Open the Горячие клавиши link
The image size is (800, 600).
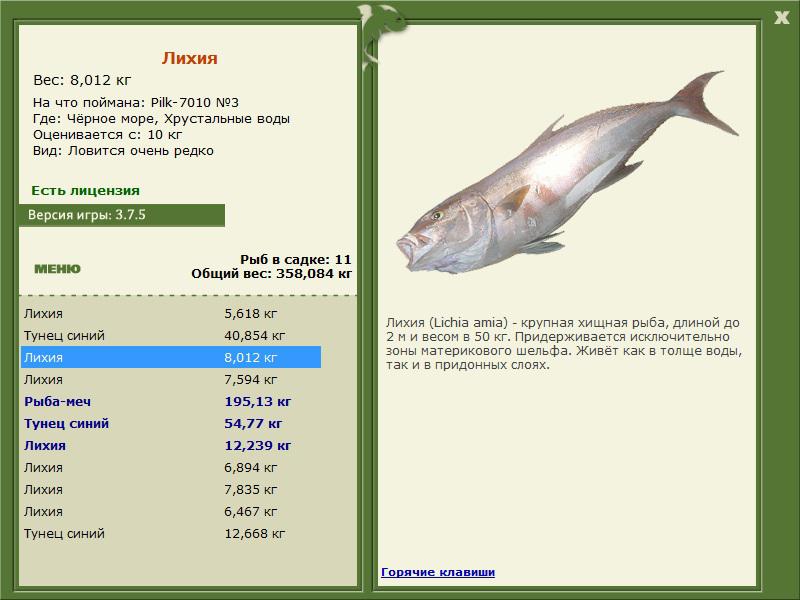(438, 572)
